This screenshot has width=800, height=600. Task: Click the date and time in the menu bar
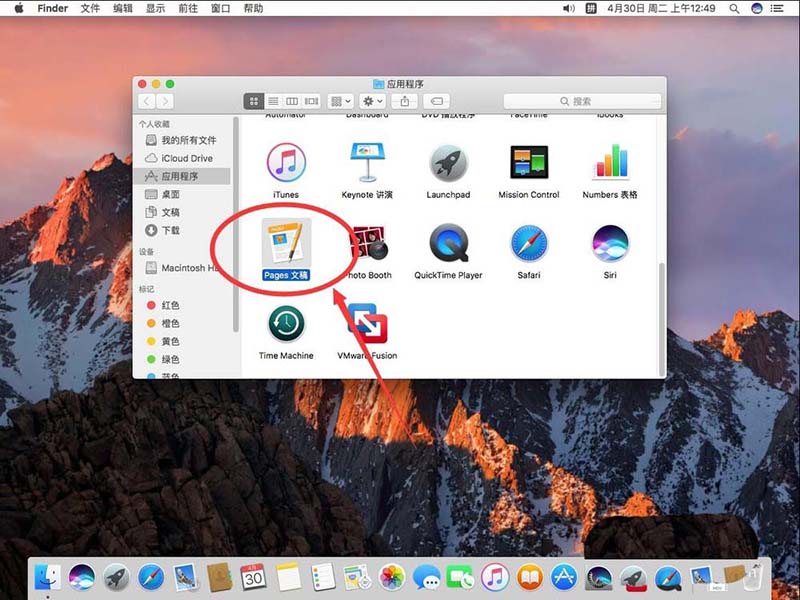tap(661, 8)
